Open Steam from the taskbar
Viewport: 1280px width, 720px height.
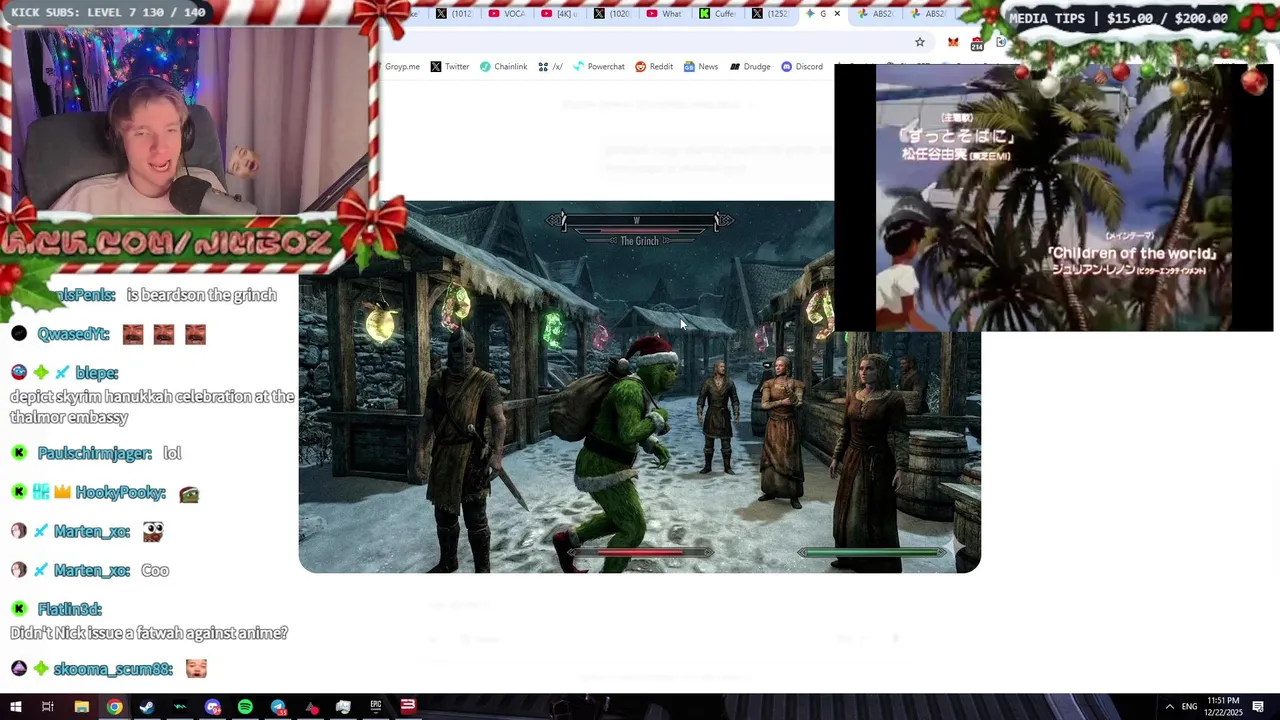[147, 707]
